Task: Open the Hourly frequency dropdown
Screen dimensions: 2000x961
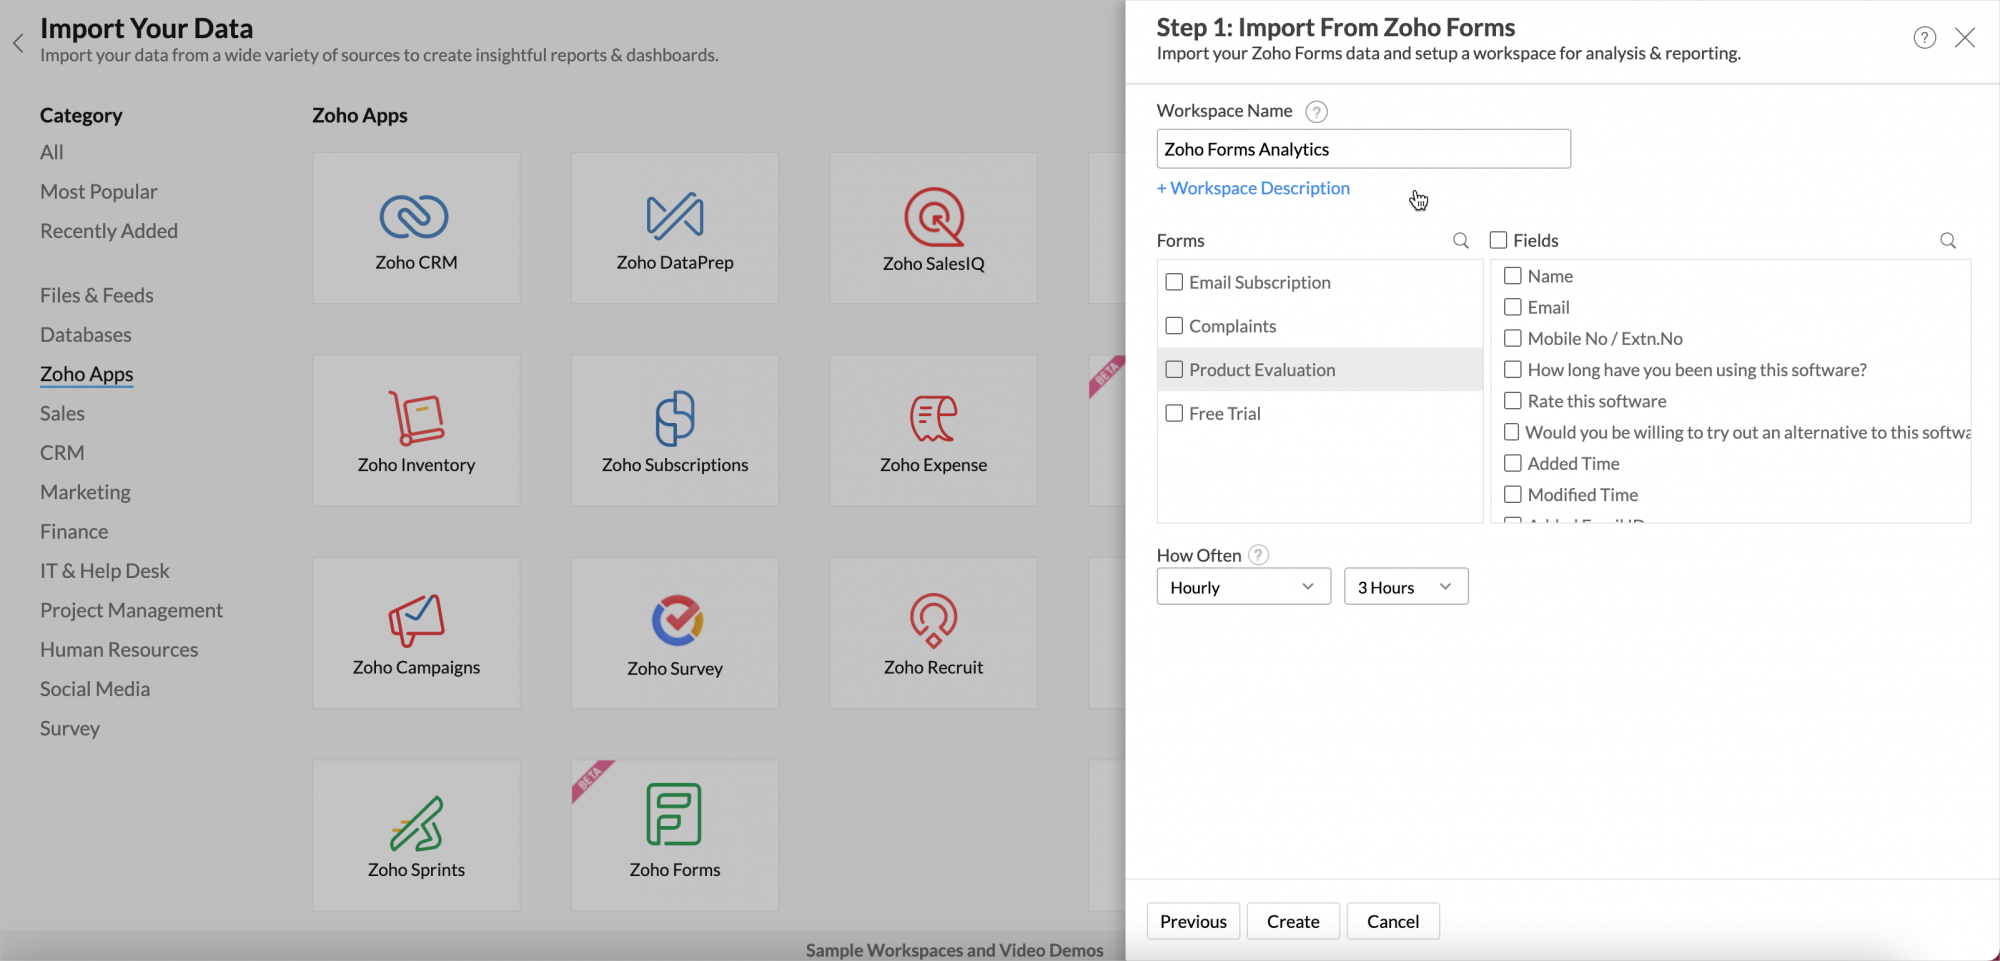Action: click(x=1243, y=586)
